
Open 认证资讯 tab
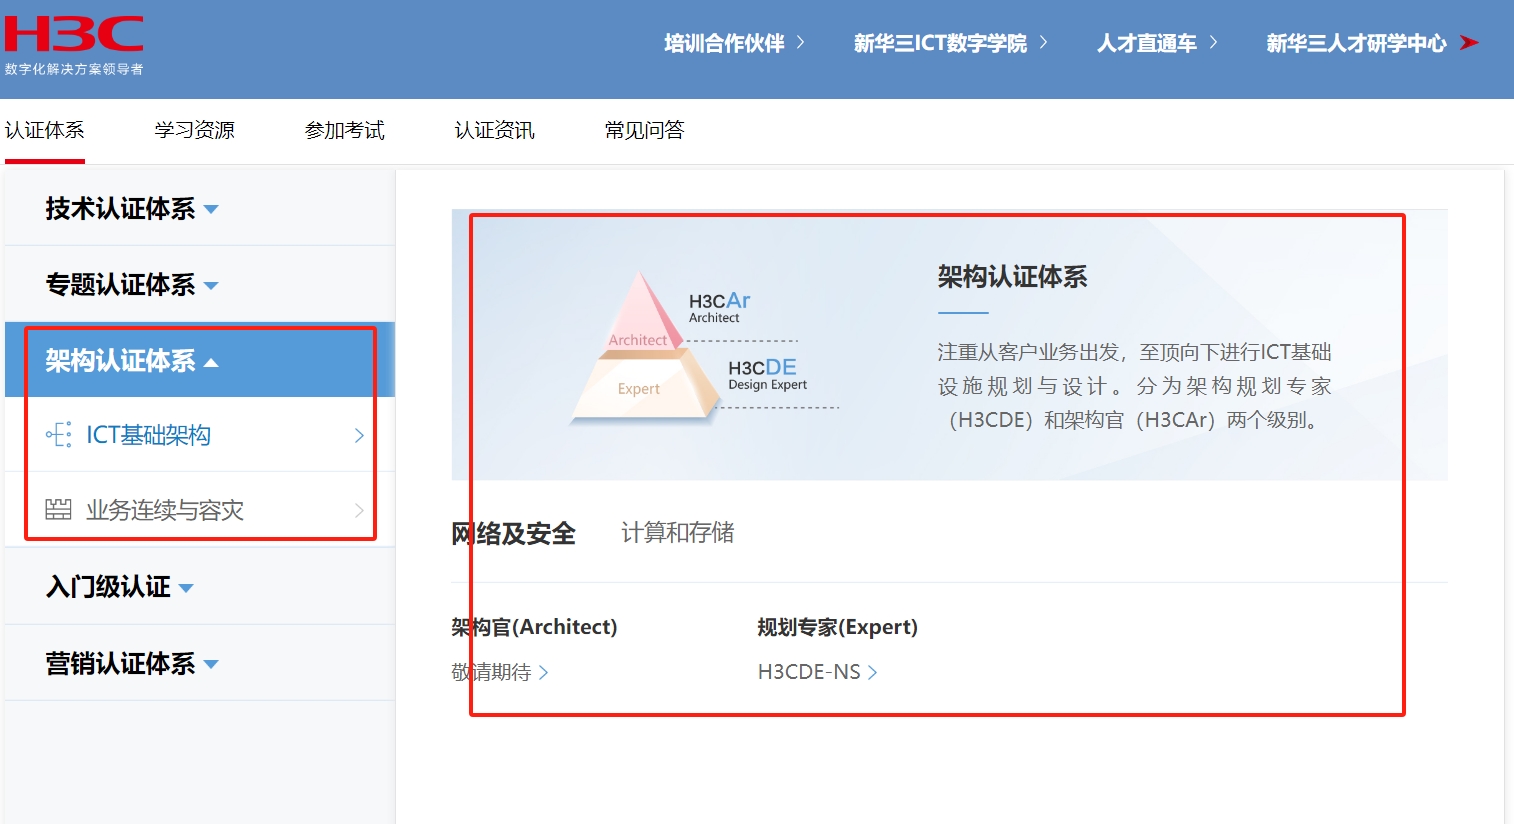click(494, 130)
